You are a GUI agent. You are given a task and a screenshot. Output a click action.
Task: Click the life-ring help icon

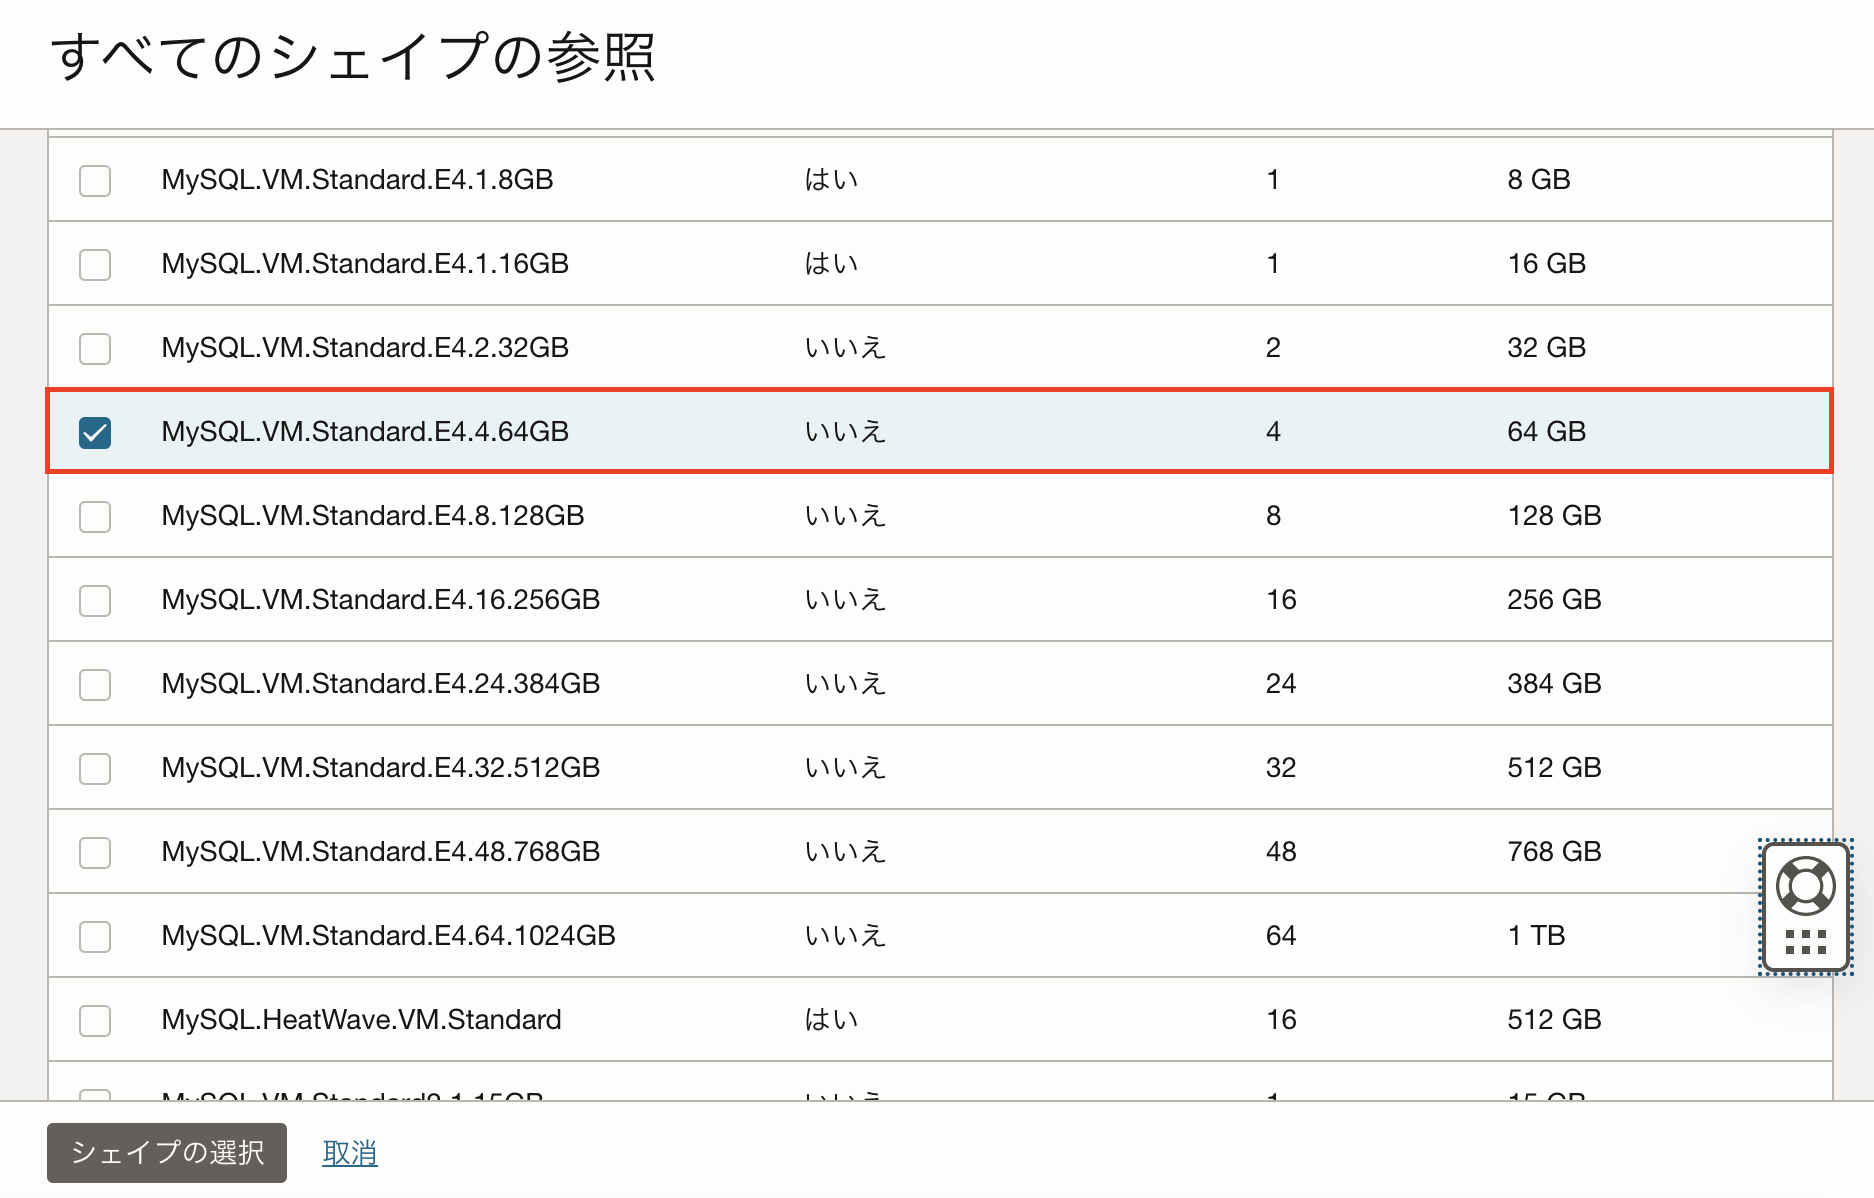[1805, 885]
